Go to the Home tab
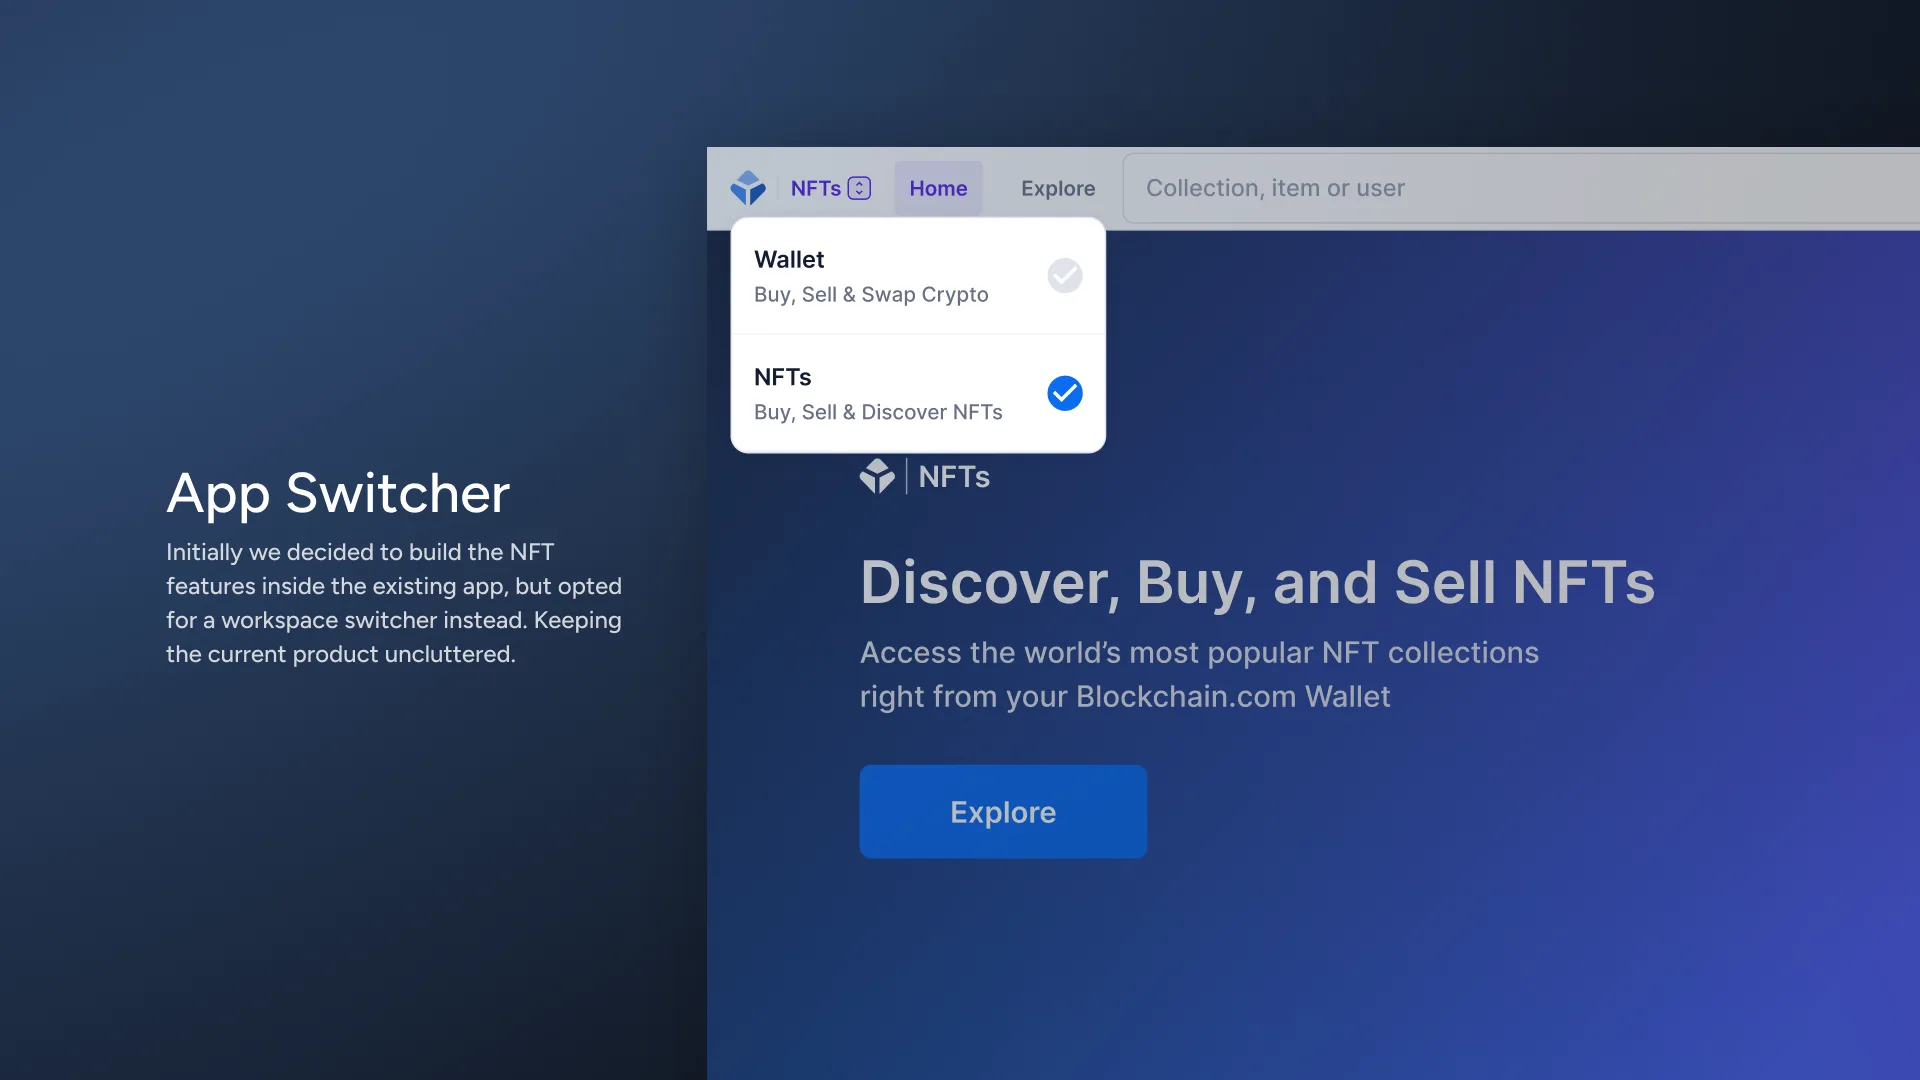 point(938,188)
